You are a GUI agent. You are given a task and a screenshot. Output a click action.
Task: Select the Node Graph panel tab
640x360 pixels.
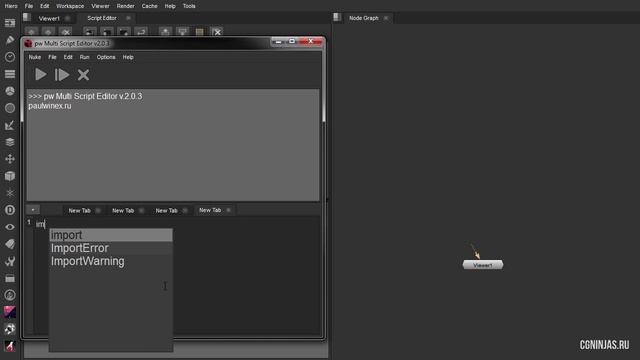pyautogui.click(x=364, y=18)
